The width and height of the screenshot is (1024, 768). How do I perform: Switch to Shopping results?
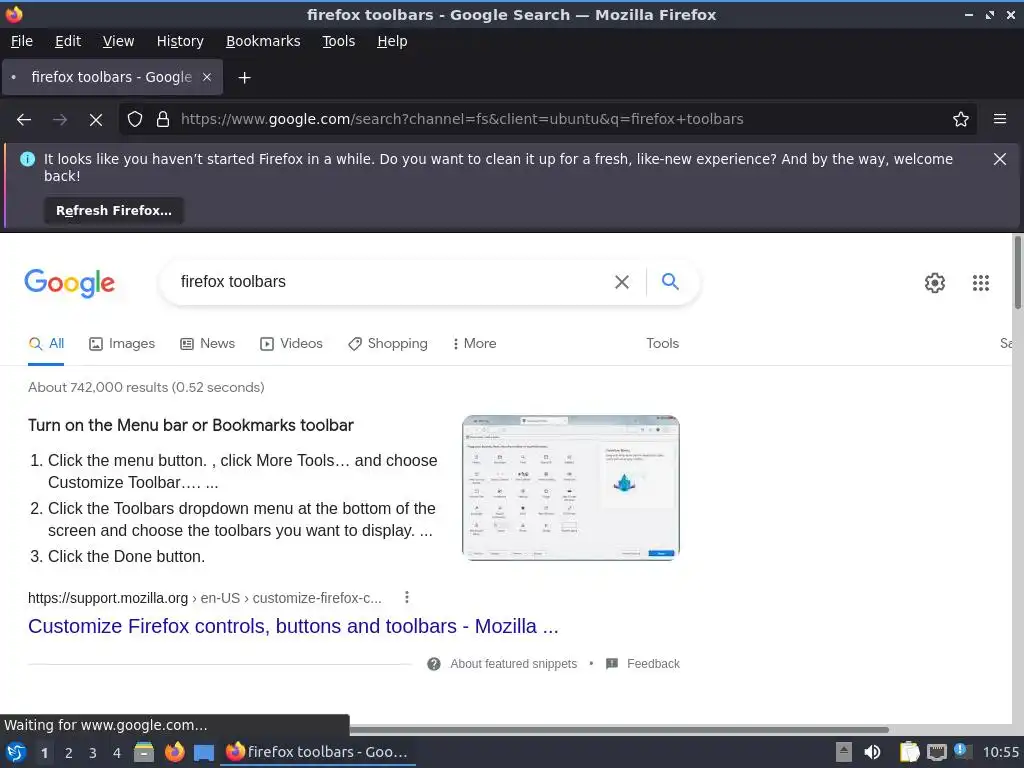pos(388,344)
